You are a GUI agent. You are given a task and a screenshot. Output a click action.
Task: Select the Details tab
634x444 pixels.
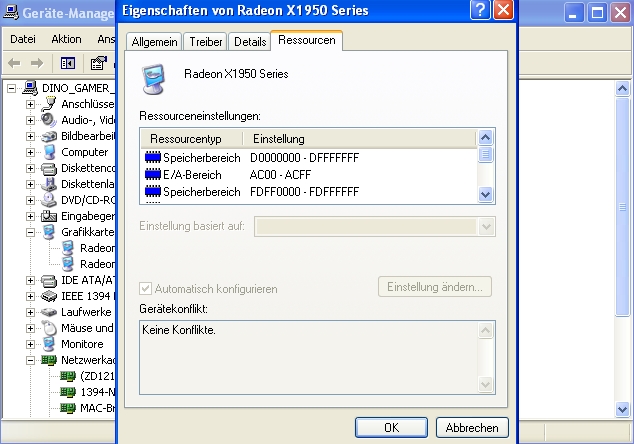tap(249, 42)
